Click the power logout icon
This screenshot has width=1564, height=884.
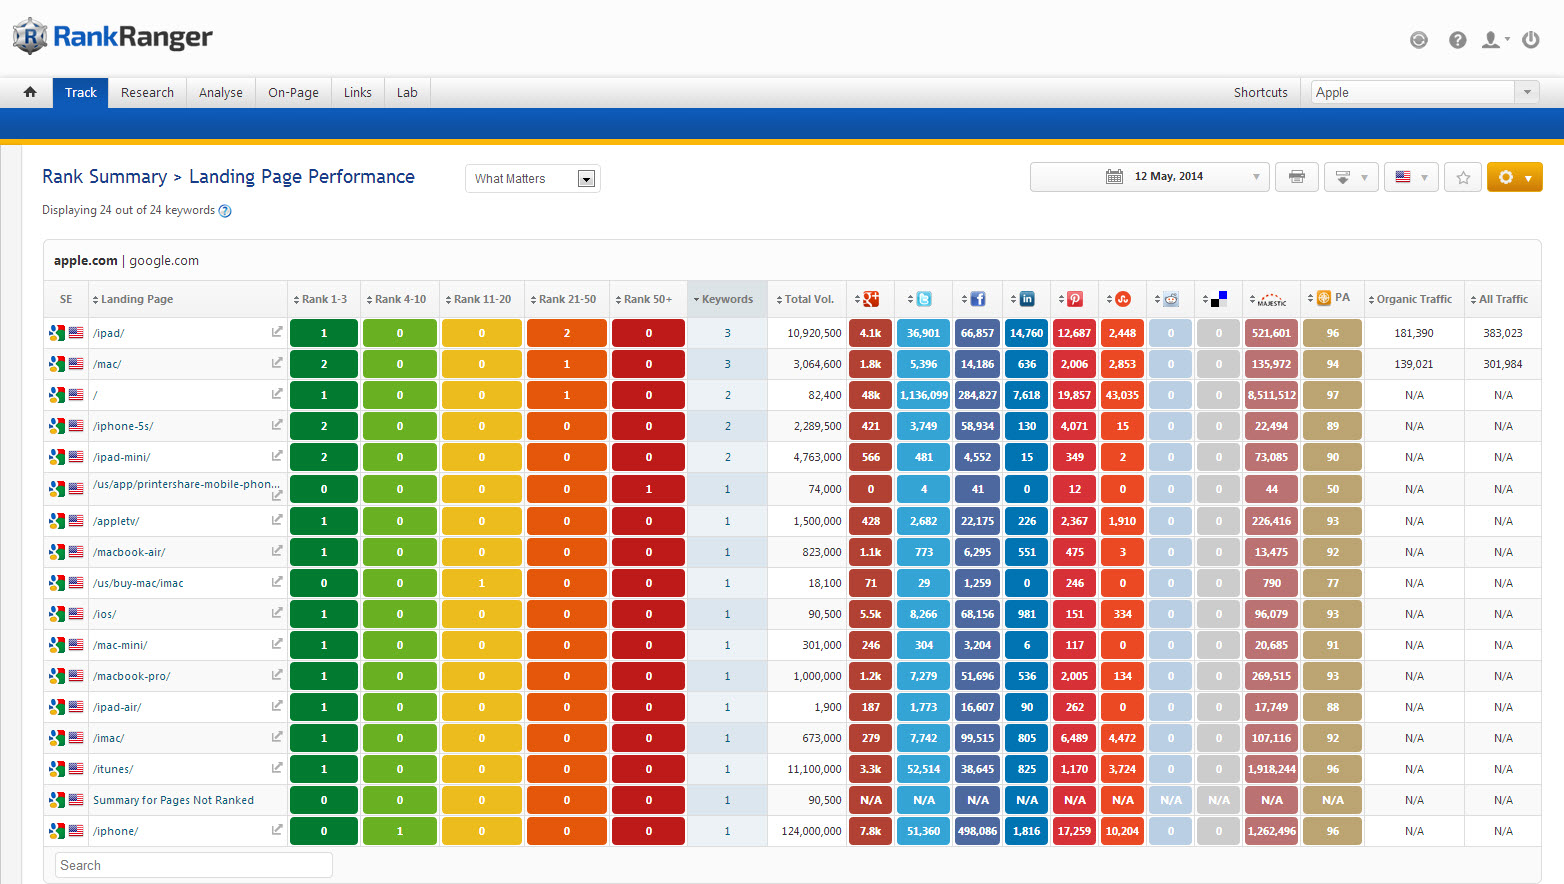click(x=1530, y=40)
